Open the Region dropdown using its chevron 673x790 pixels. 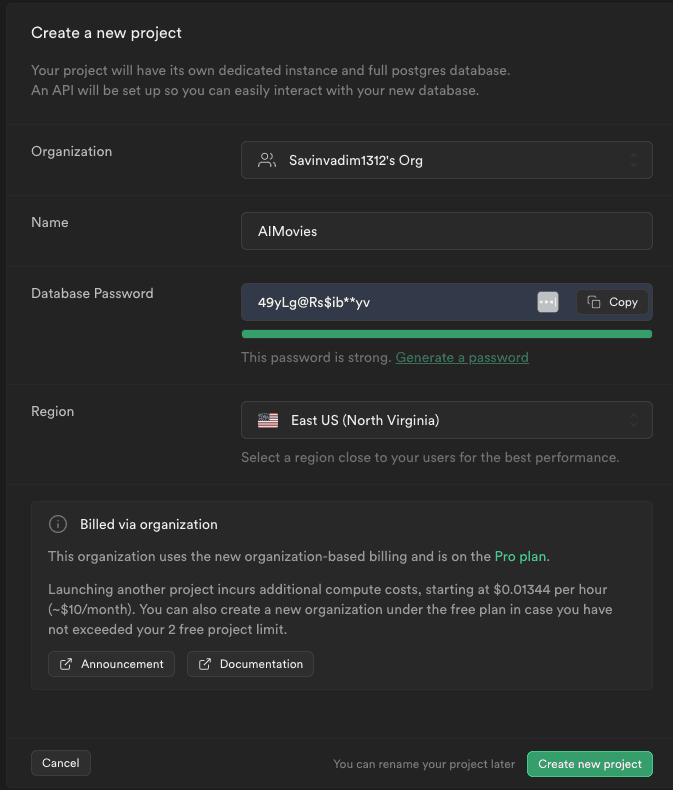point(633,421)
